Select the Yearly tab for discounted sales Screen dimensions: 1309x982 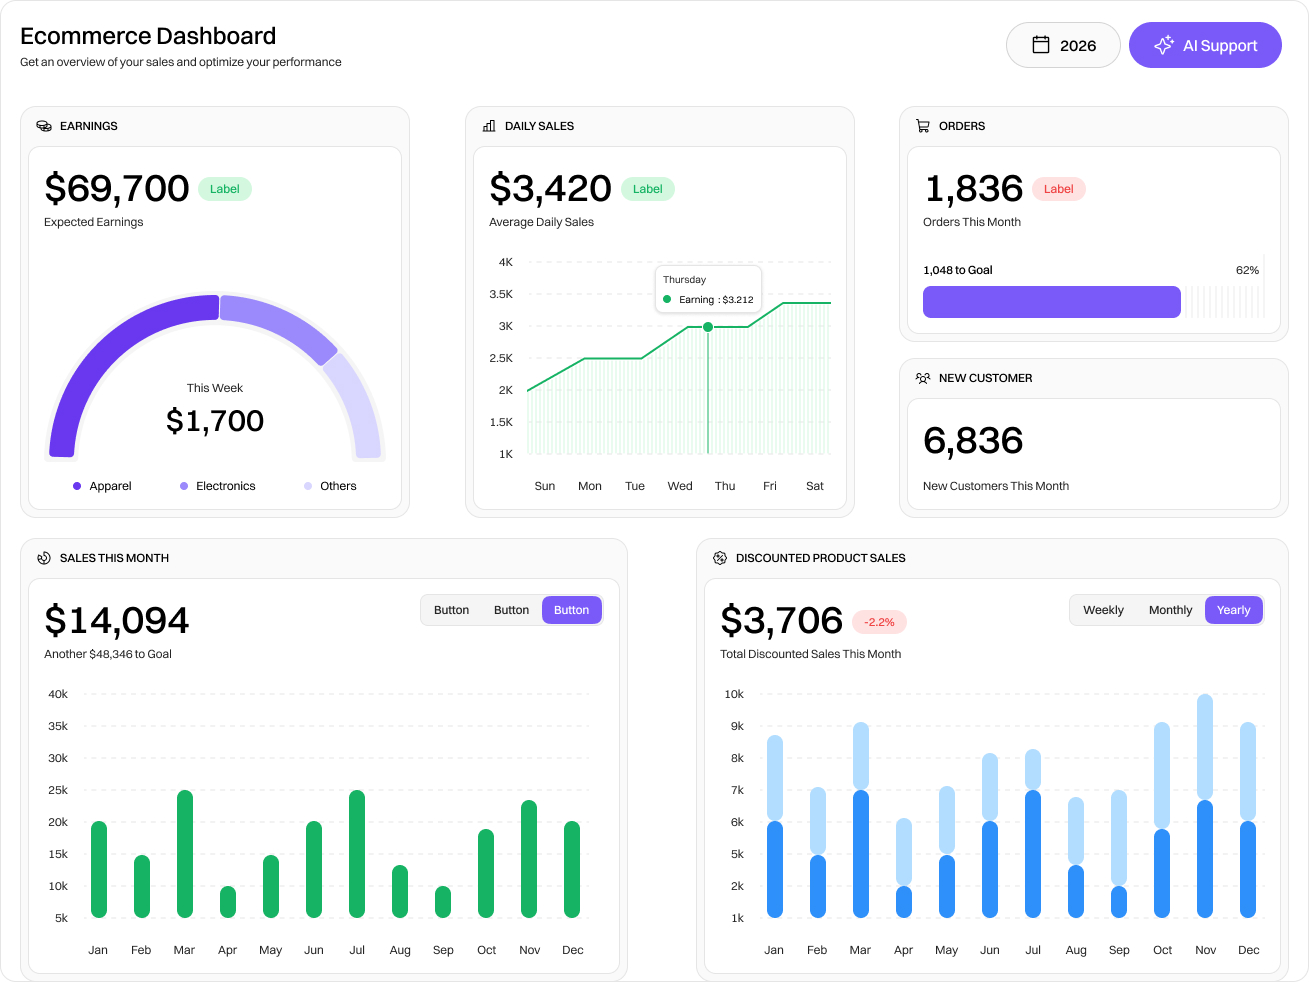(1233, 610)
